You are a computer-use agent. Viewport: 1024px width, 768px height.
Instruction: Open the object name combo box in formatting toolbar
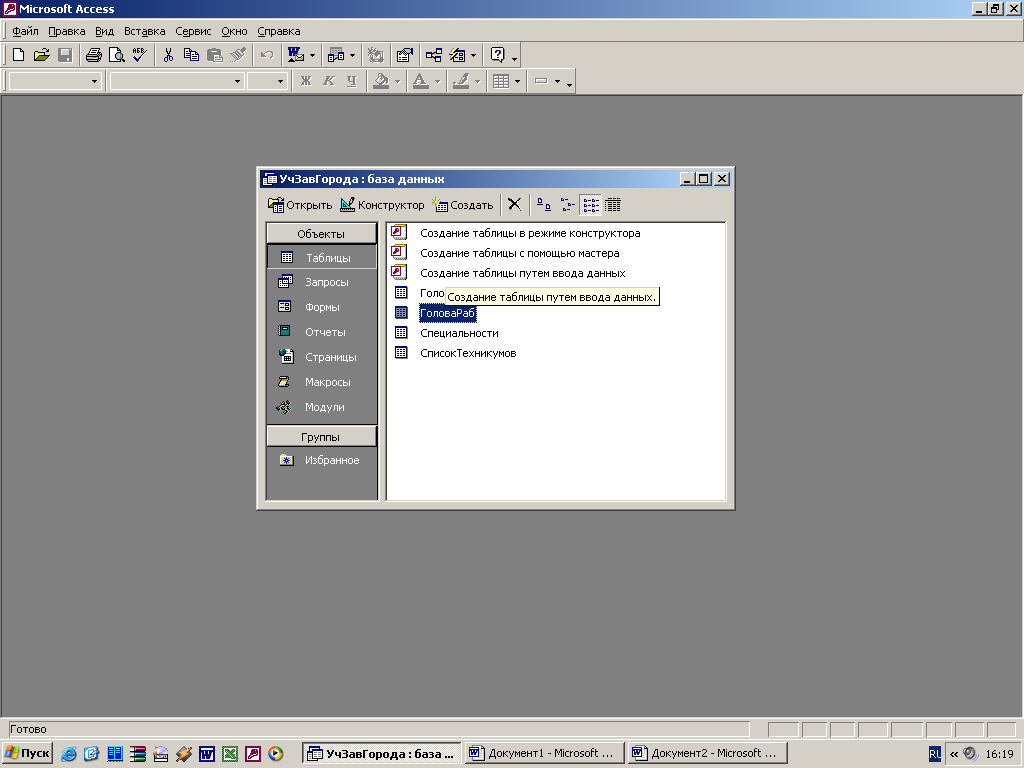click(x=55, y=81)
